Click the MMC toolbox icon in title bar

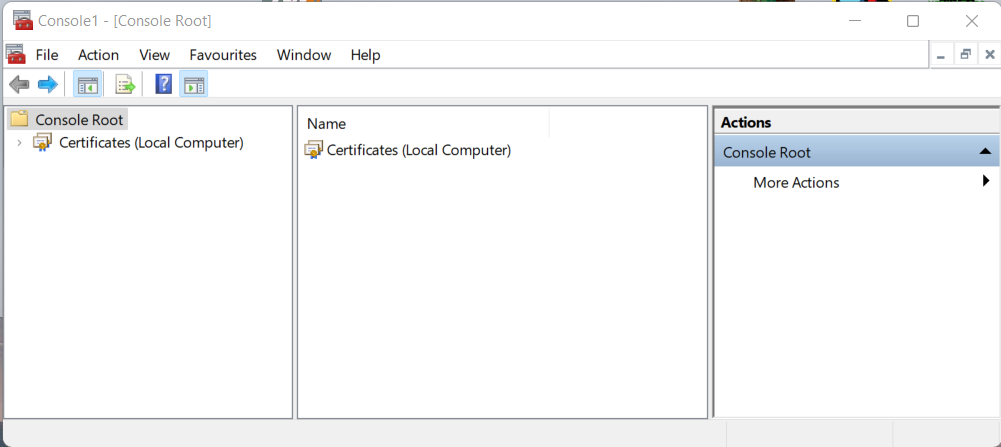pyautogui.click(x=22, y=20)
